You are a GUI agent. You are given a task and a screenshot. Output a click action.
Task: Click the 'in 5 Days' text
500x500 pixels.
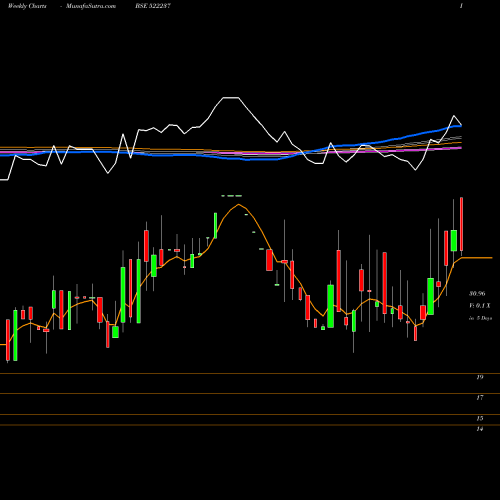(x=480, y=318)
